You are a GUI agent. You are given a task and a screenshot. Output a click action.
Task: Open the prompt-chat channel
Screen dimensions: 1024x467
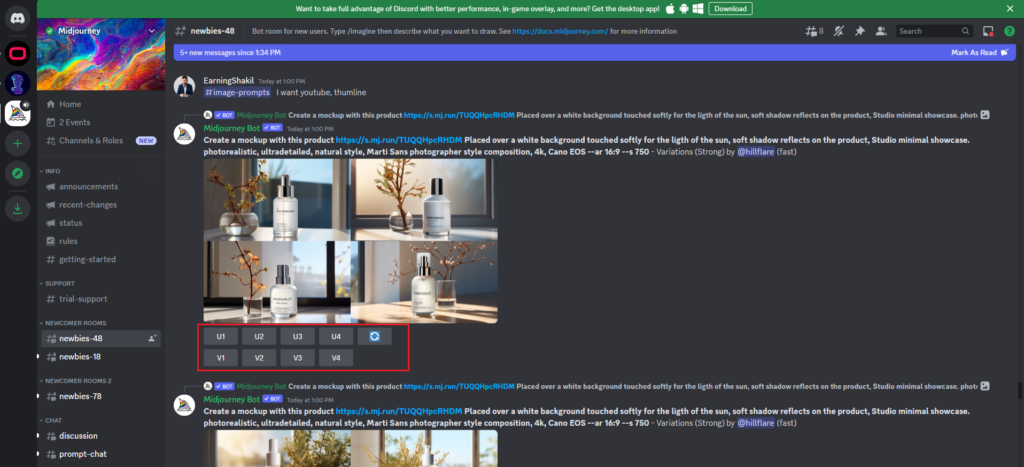coord(101,454)
